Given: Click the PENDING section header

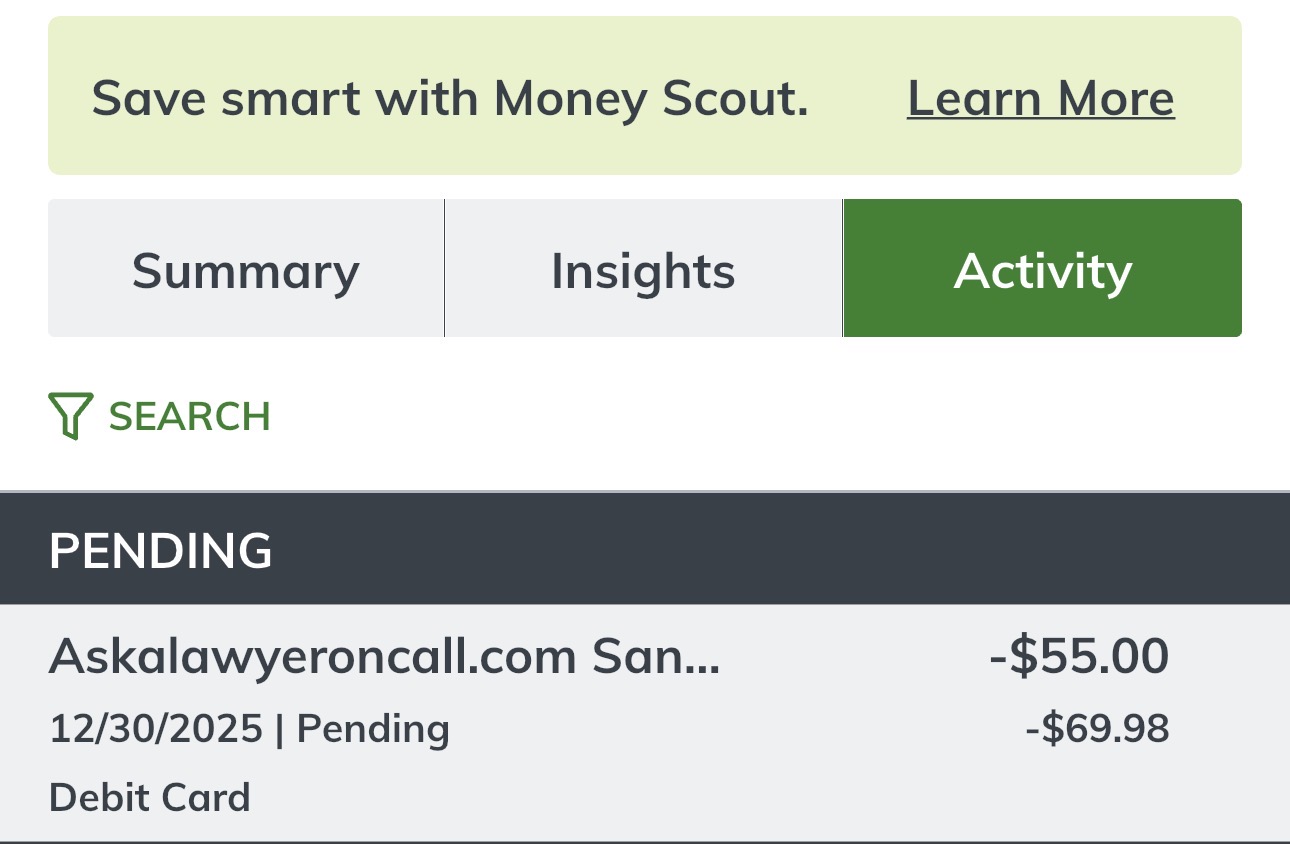Looking at the screenshot, I should pyautogui.click(x=160, y=550).
